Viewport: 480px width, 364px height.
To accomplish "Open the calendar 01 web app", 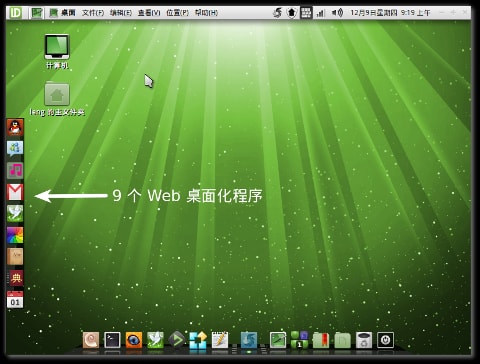I will [15, 299].
